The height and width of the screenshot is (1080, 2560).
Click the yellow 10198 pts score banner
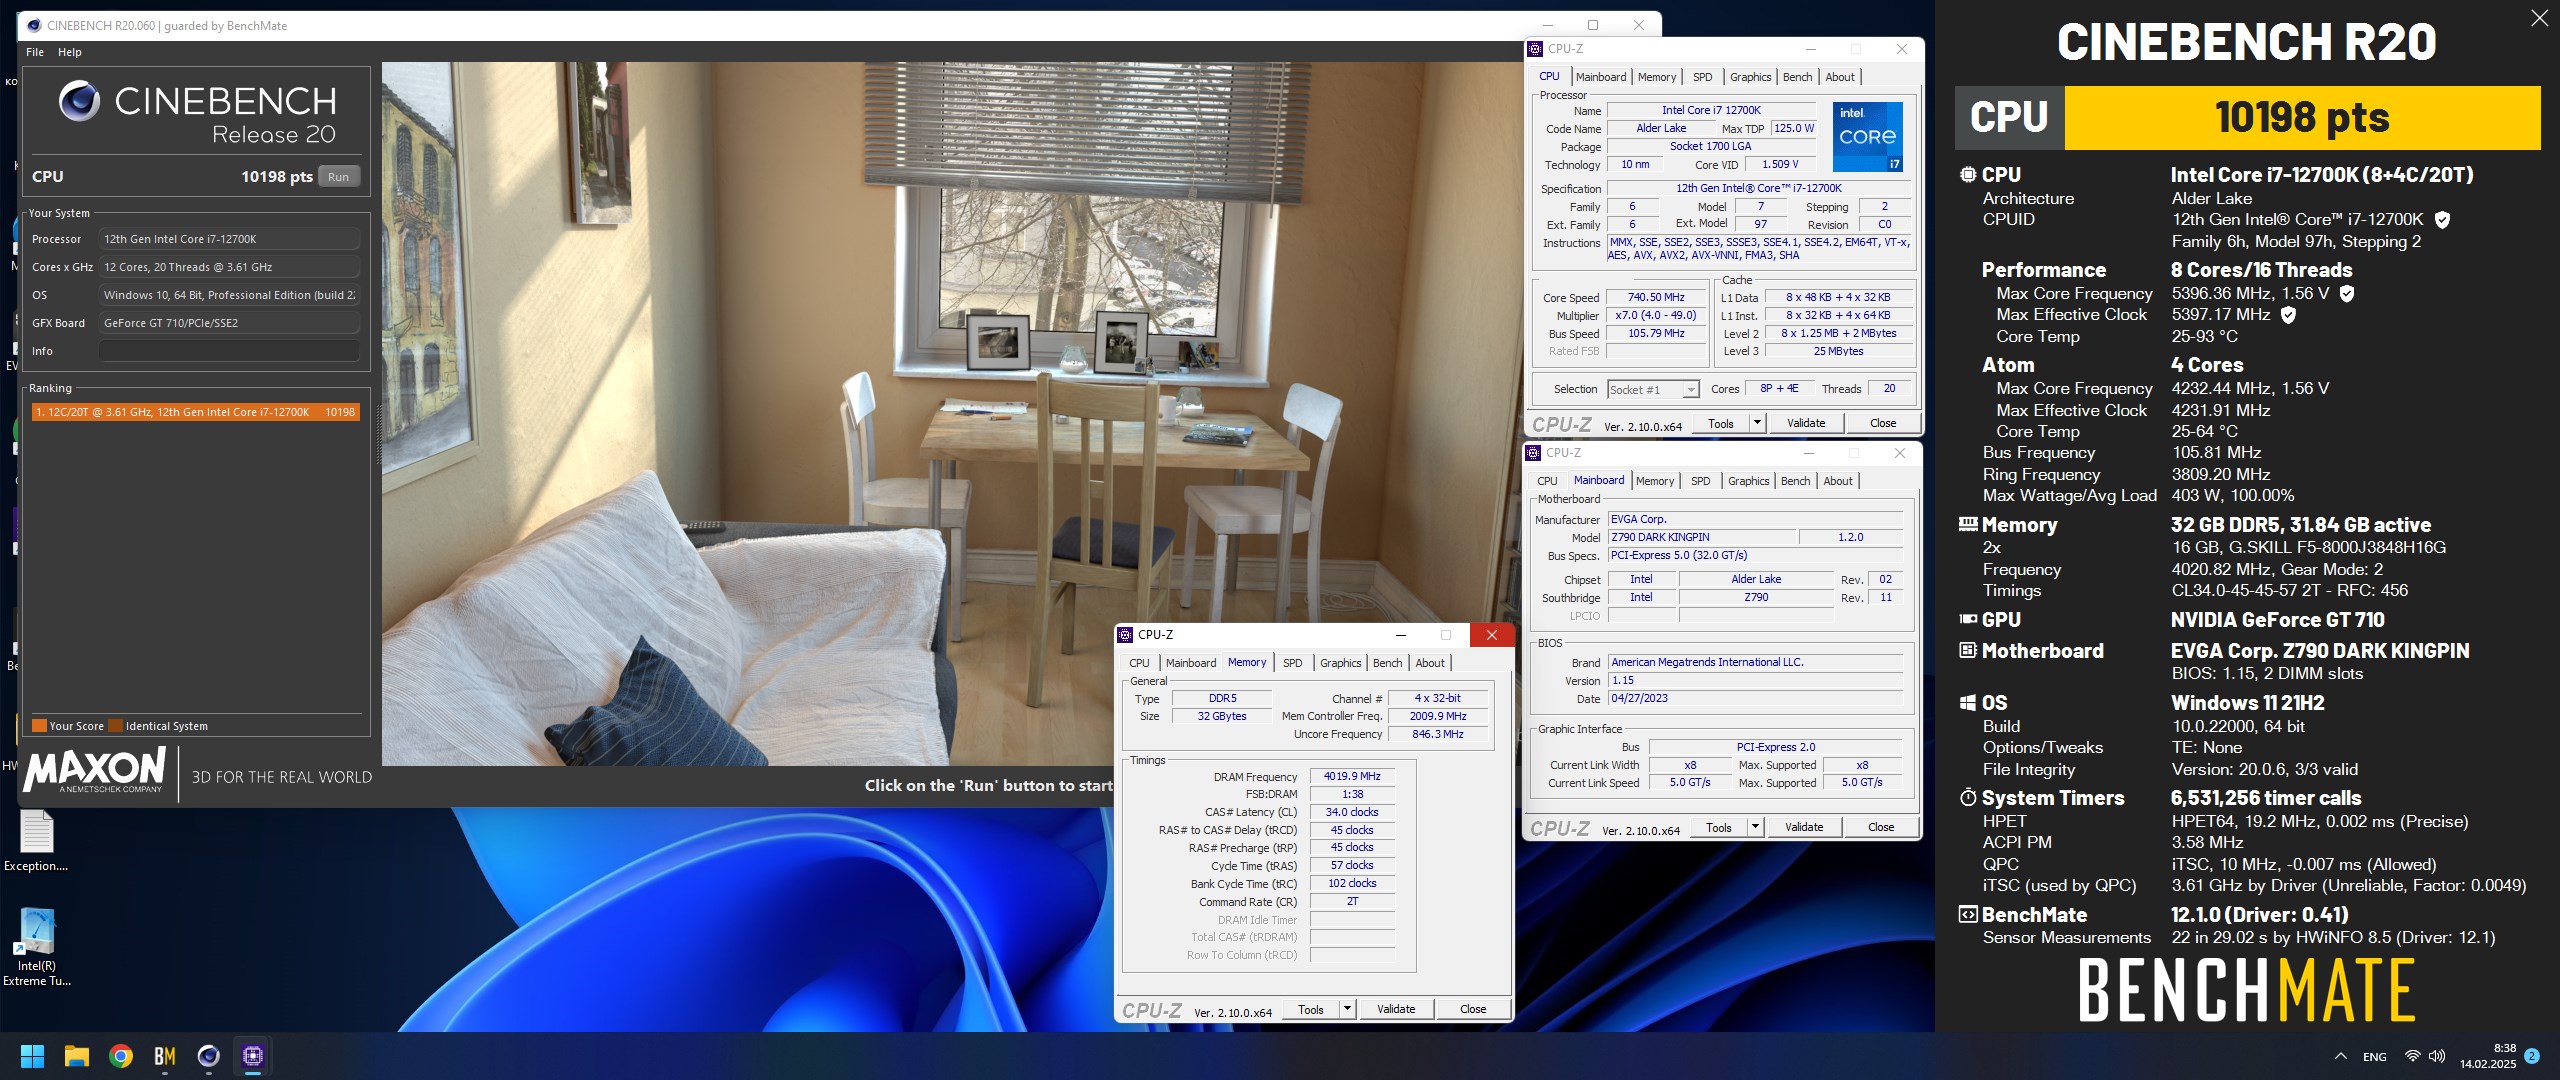2302,118
